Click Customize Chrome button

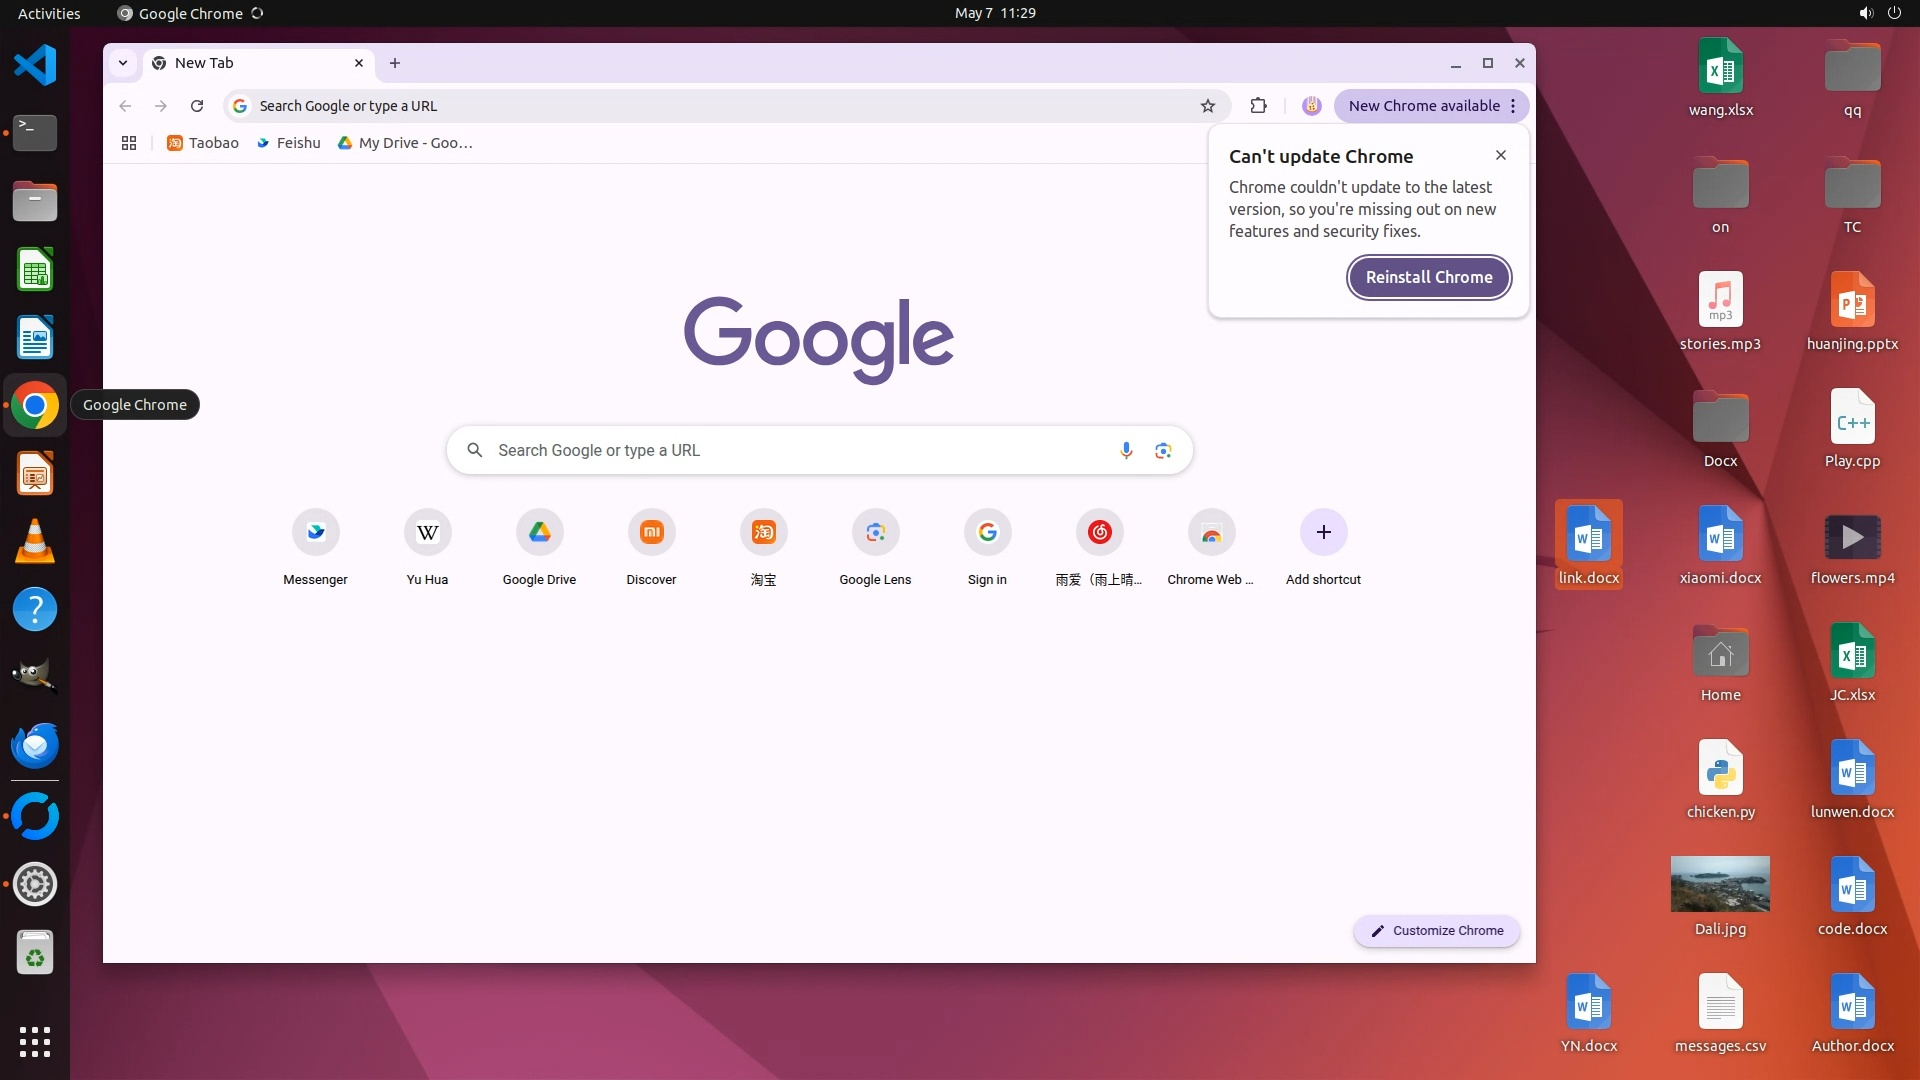[x=1436, y=930]
